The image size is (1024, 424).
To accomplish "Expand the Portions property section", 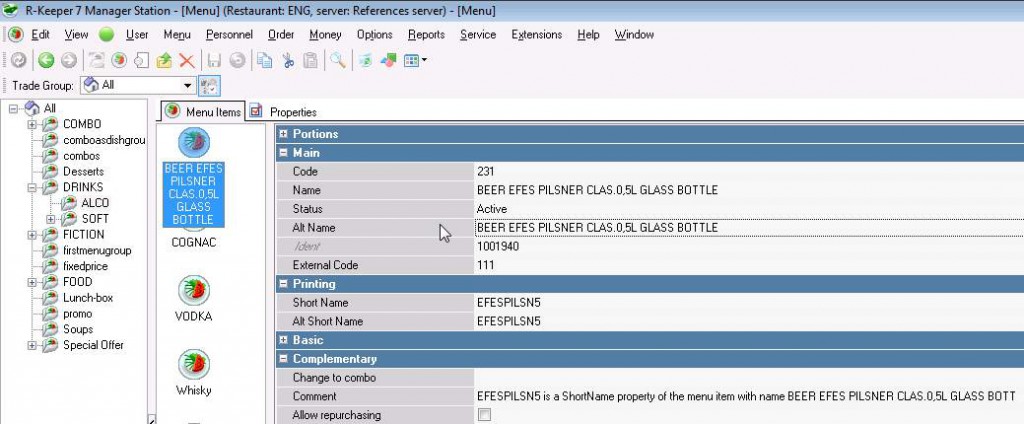I will 283,134.
